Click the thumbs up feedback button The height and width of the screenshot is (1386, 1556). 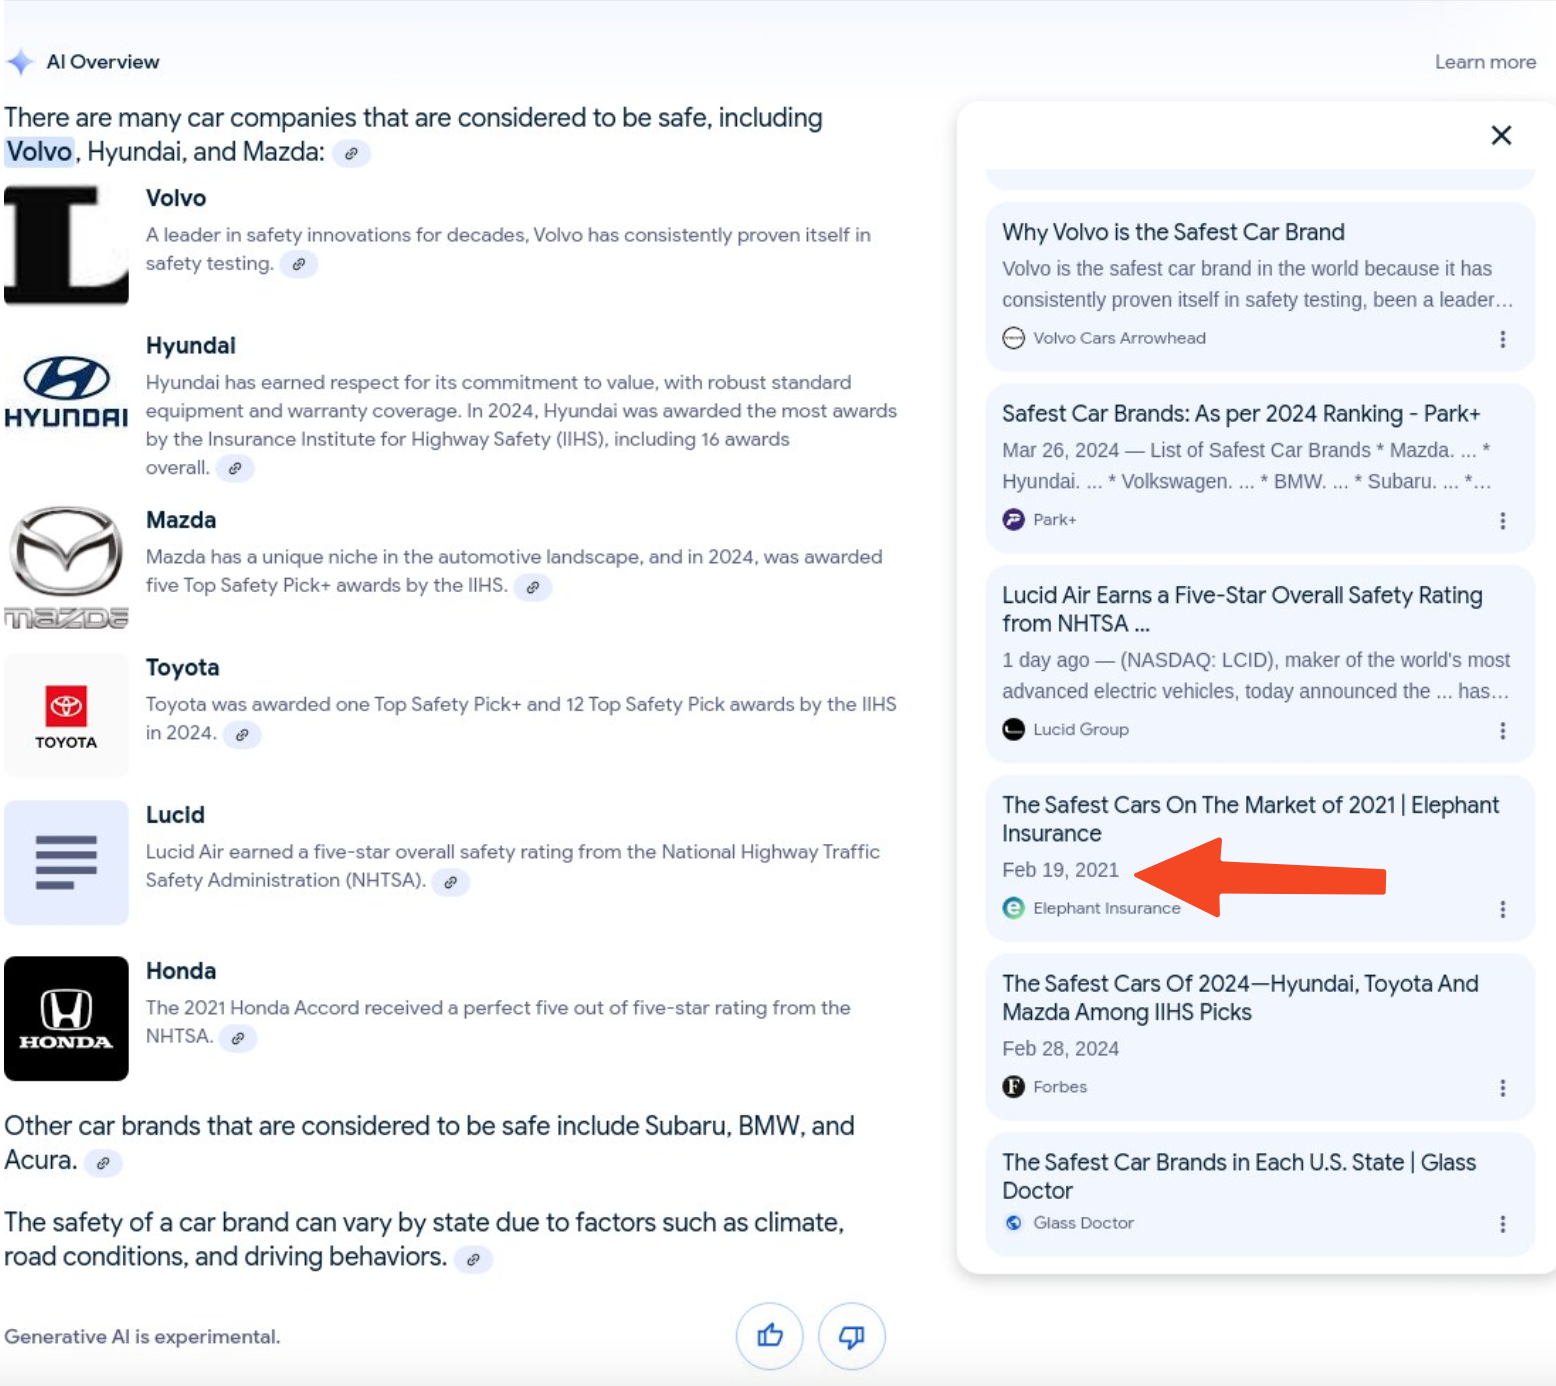click(770, 1336)
